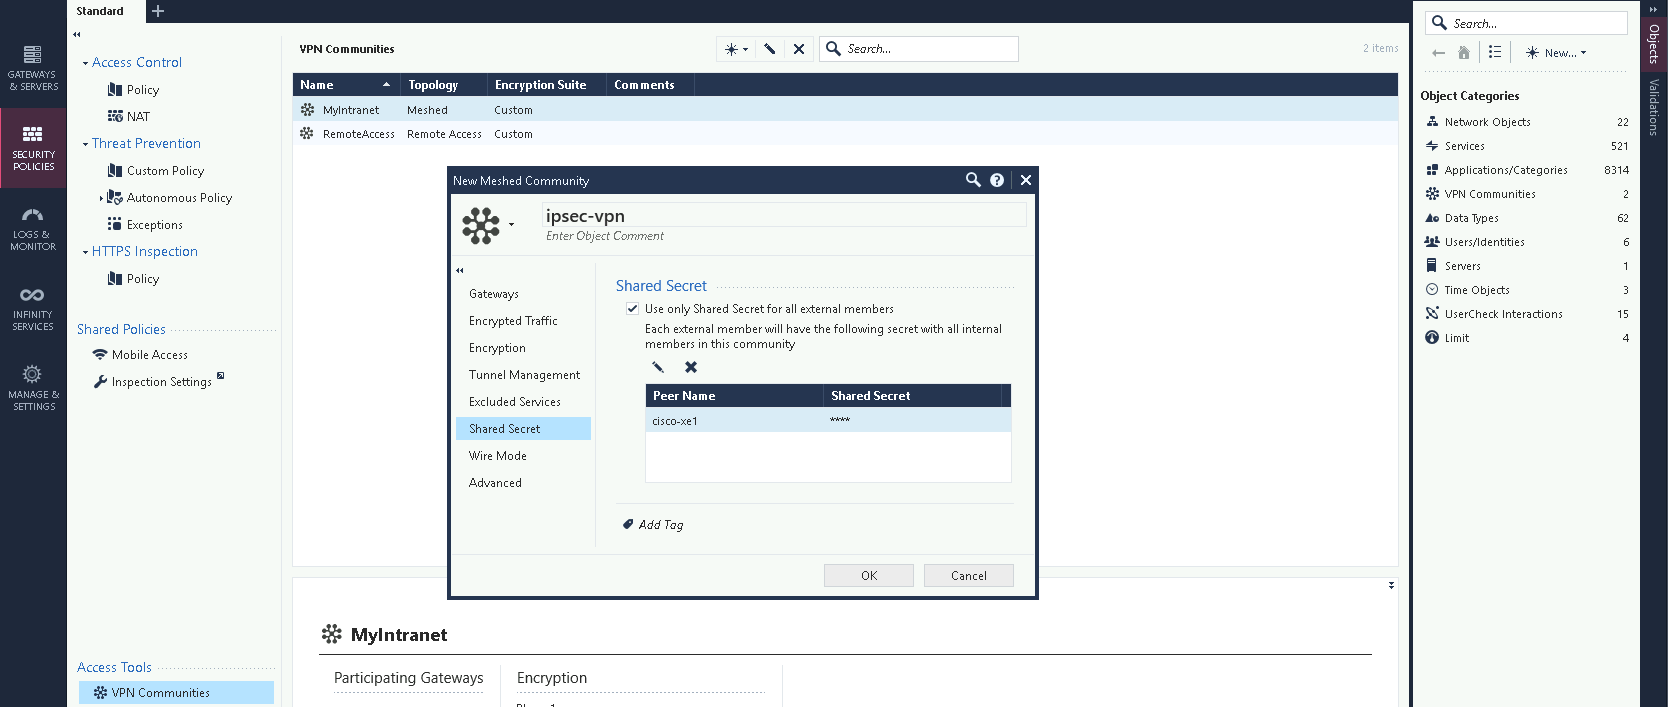
Task: Uncheck Use only Shared Secret checkbox
Action: pos(632,309)
